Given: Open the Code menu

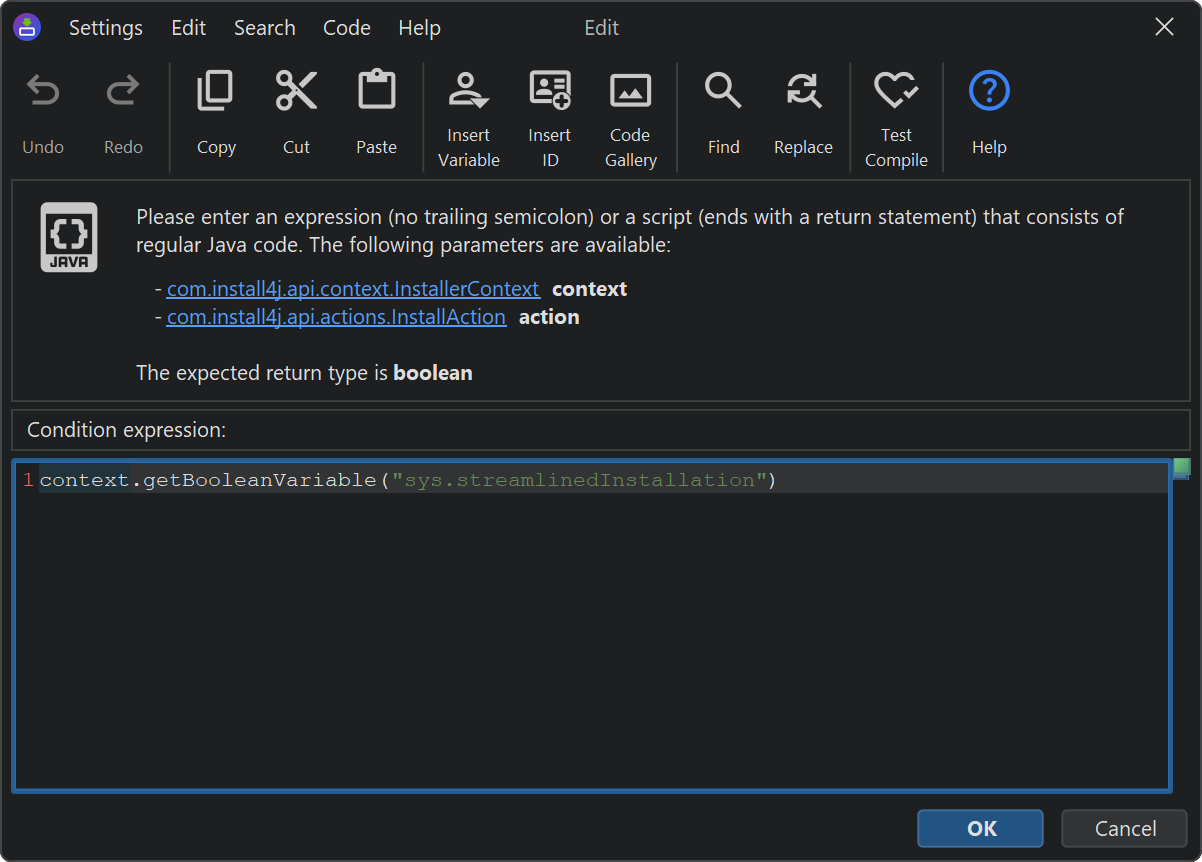Looking at the screenshot, I should point(347,28).
